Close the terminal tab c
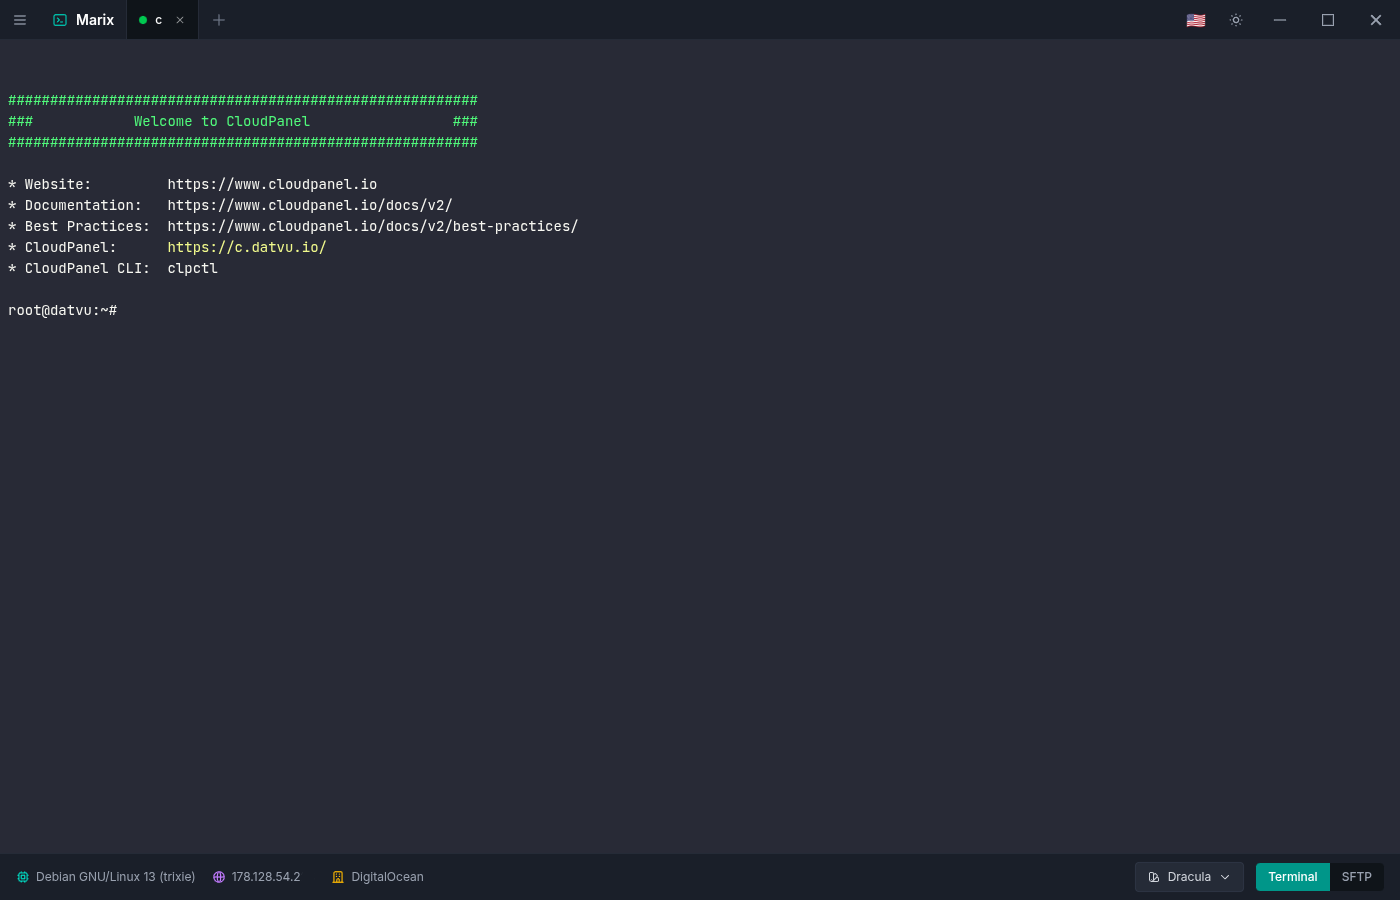 [180, 19]
